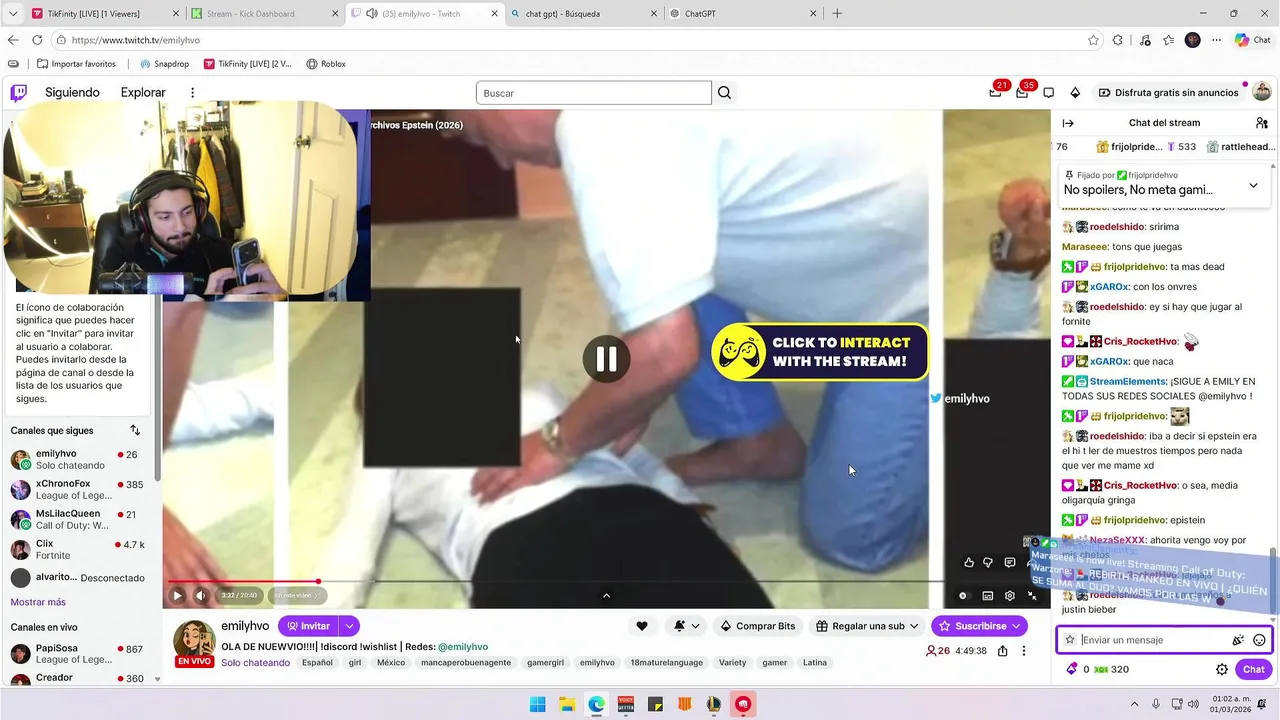This screenshot has height=720, width=1280.
Task: Collapse the chat panel arrow
Action: point(1068,123)
